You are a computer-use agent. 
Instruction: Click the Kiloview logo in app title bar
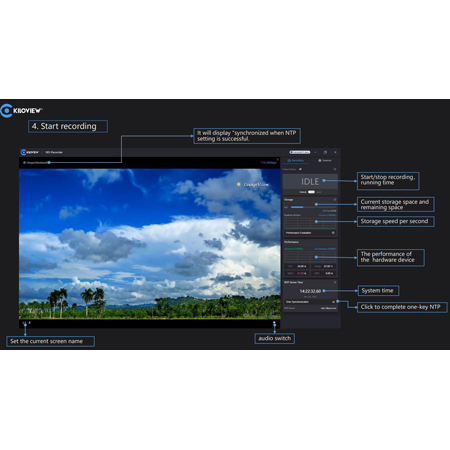tap(30, 152)
